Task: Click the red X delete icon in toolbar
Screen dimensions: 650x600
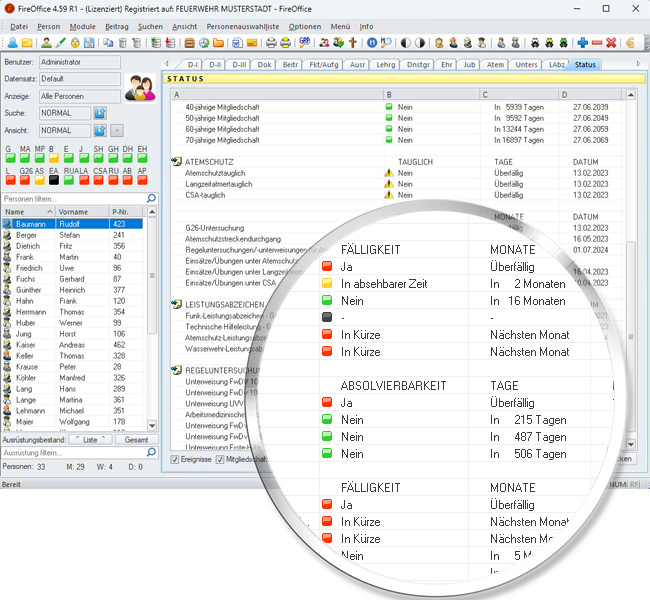Action: point(611,43)
